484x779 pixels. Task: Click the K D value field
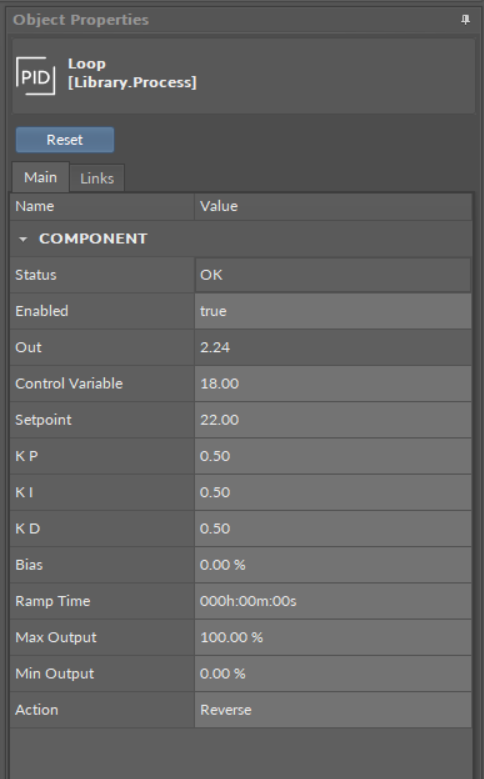333,529
